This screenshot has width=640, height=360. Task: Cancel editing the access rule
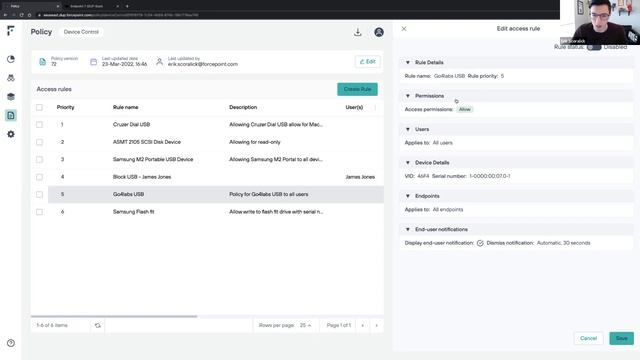coord(588,338)
